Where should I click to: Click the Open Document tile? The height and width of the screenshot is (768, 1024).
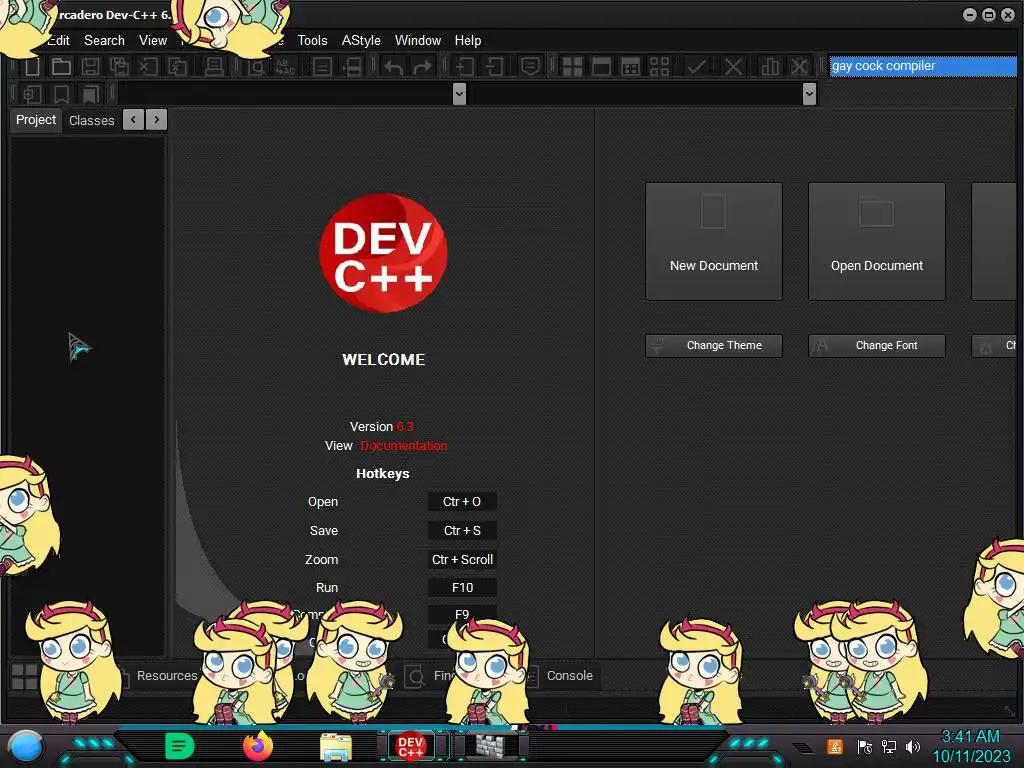pyautogui.click(x=876, y=241)
